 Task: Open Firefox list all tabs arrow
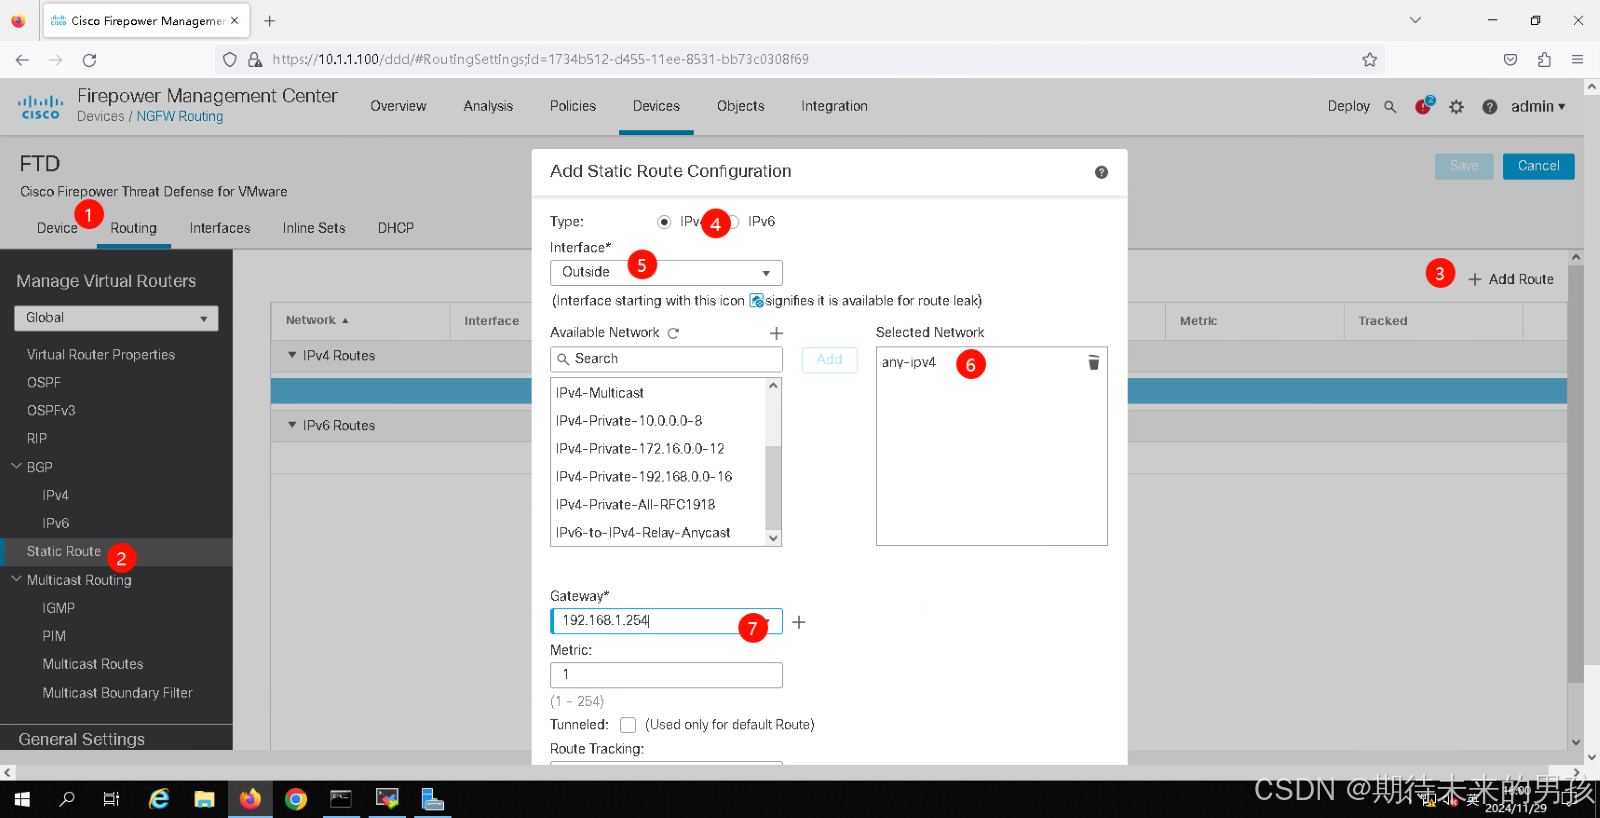click(x=1415, y=20)
